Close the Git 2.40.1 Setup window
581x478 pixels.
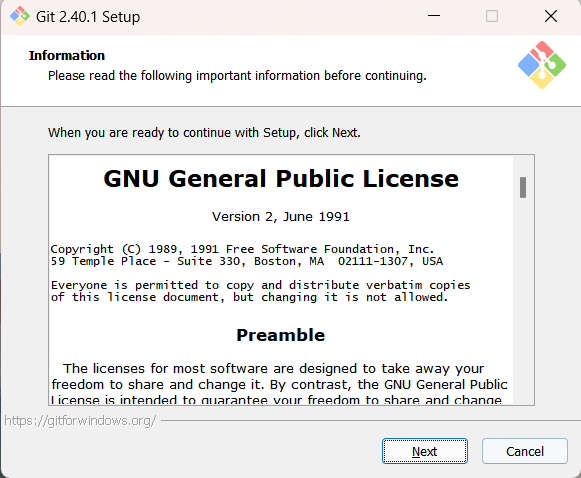[551, 16]
